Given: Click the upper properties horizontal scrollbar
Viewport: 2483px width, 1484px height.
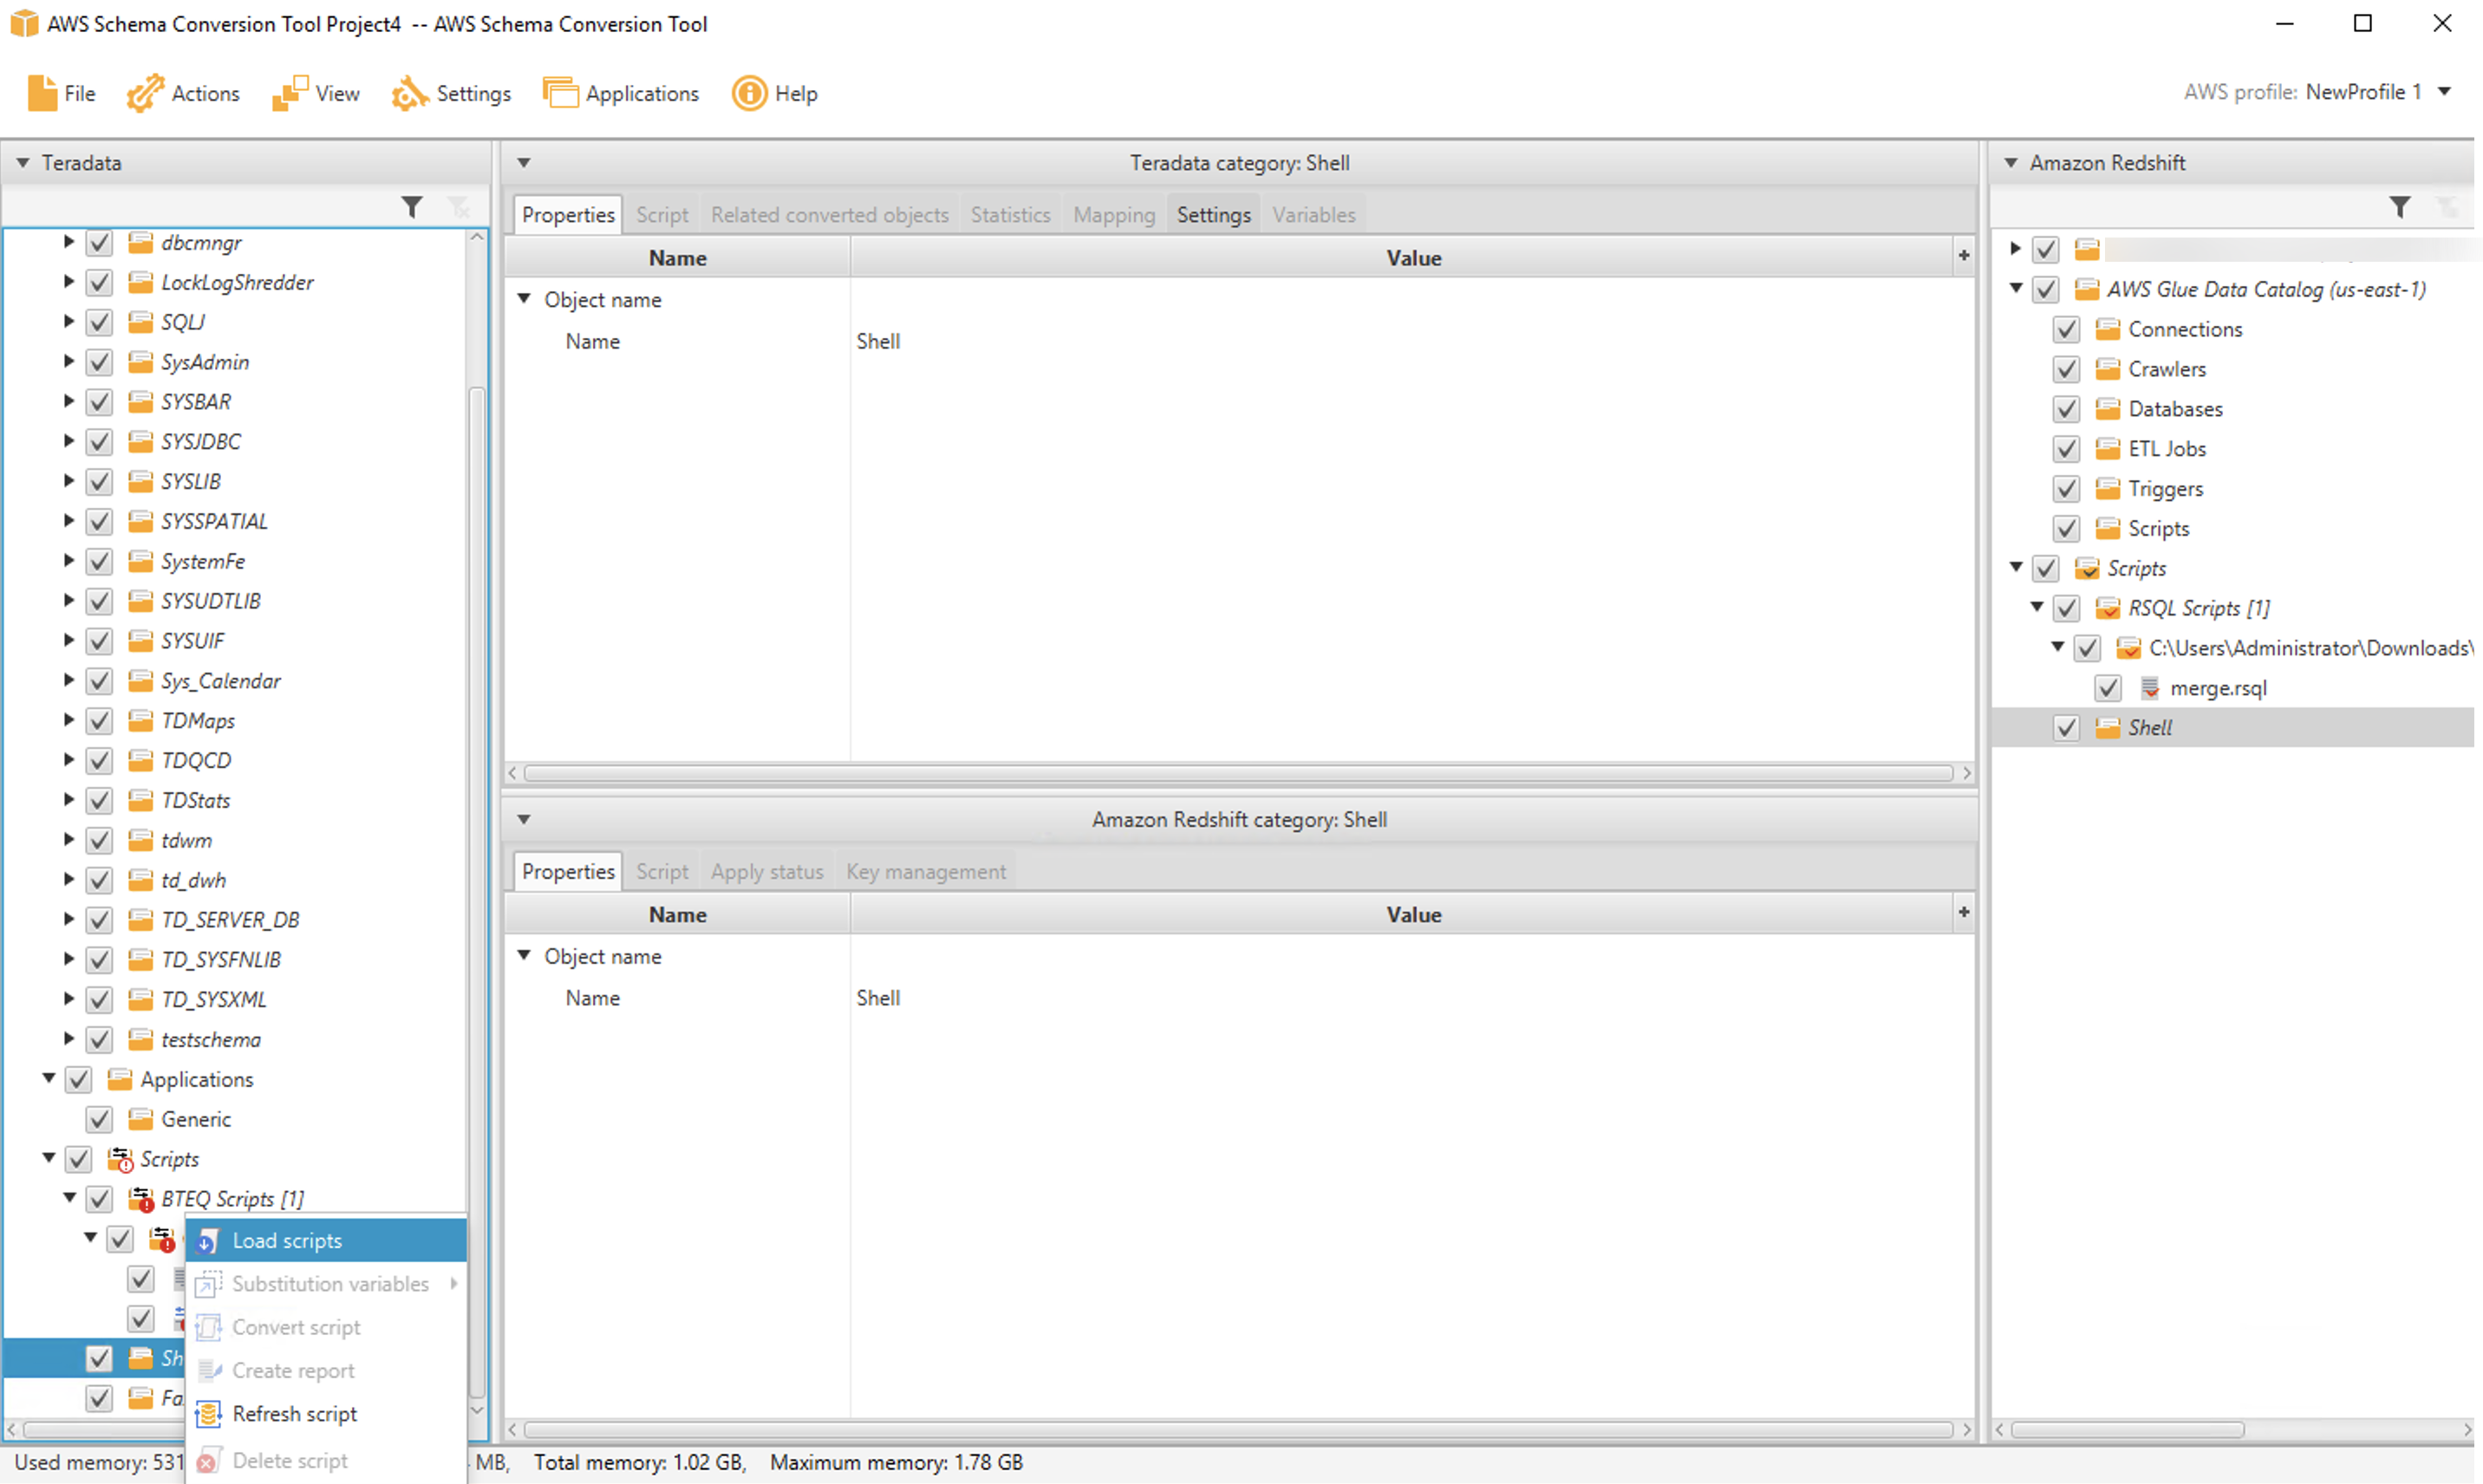Looking at the screenshot, I should point(1237,773).
